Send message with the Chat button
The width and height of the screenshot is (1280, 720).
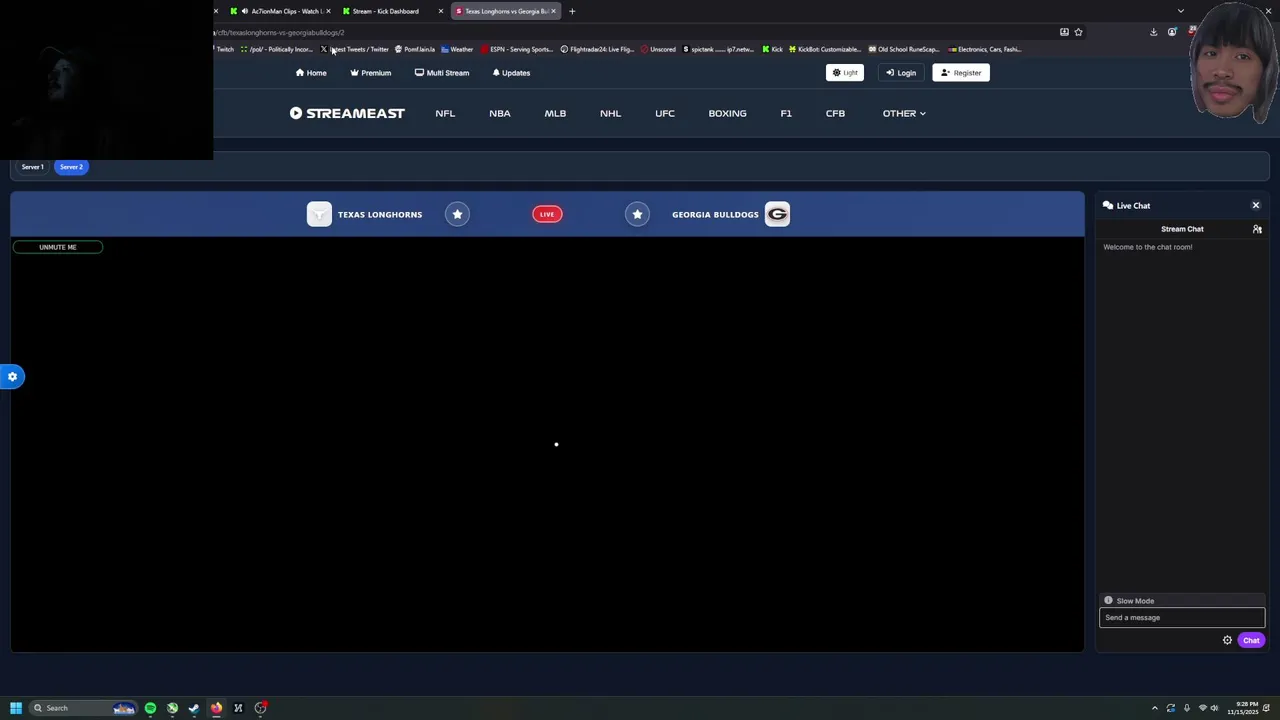[1251, 640]
